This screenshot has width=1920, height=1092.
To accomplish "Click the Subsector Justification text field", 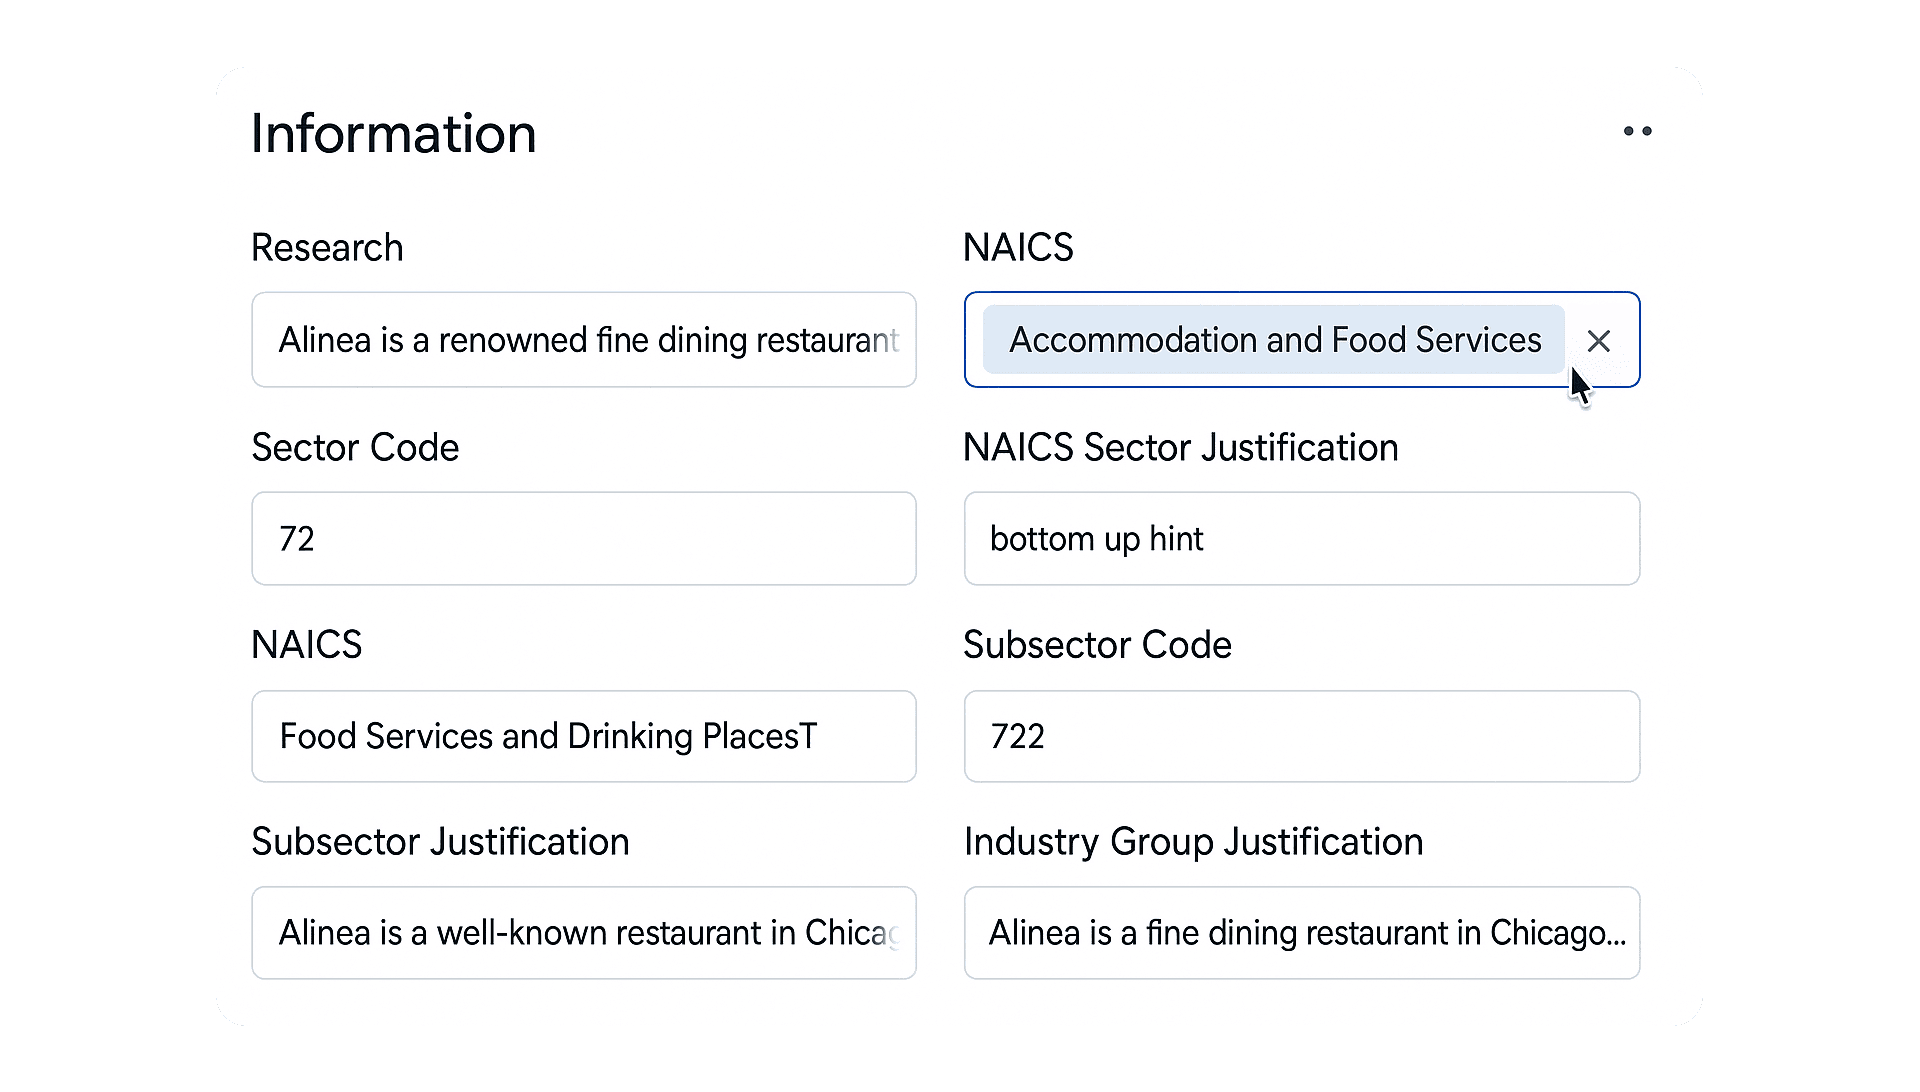I will tap(583, 933).
